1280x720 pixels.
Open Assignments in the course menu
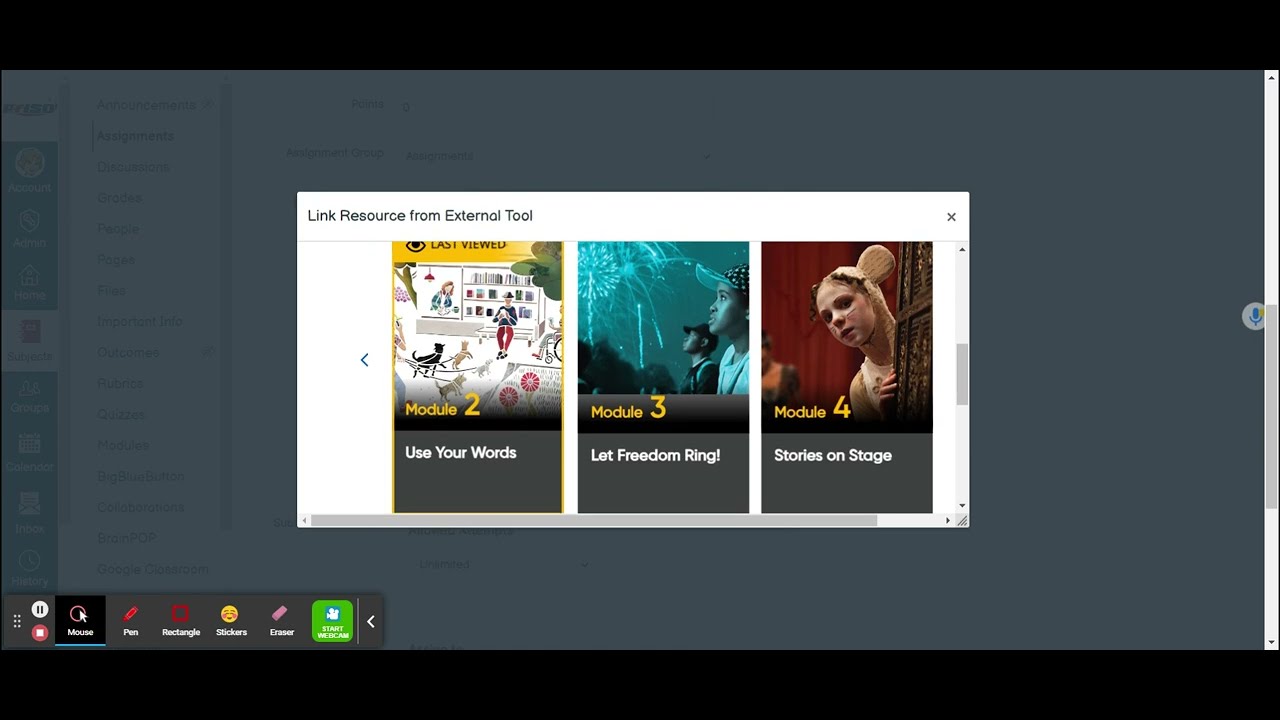pos(135,136)
